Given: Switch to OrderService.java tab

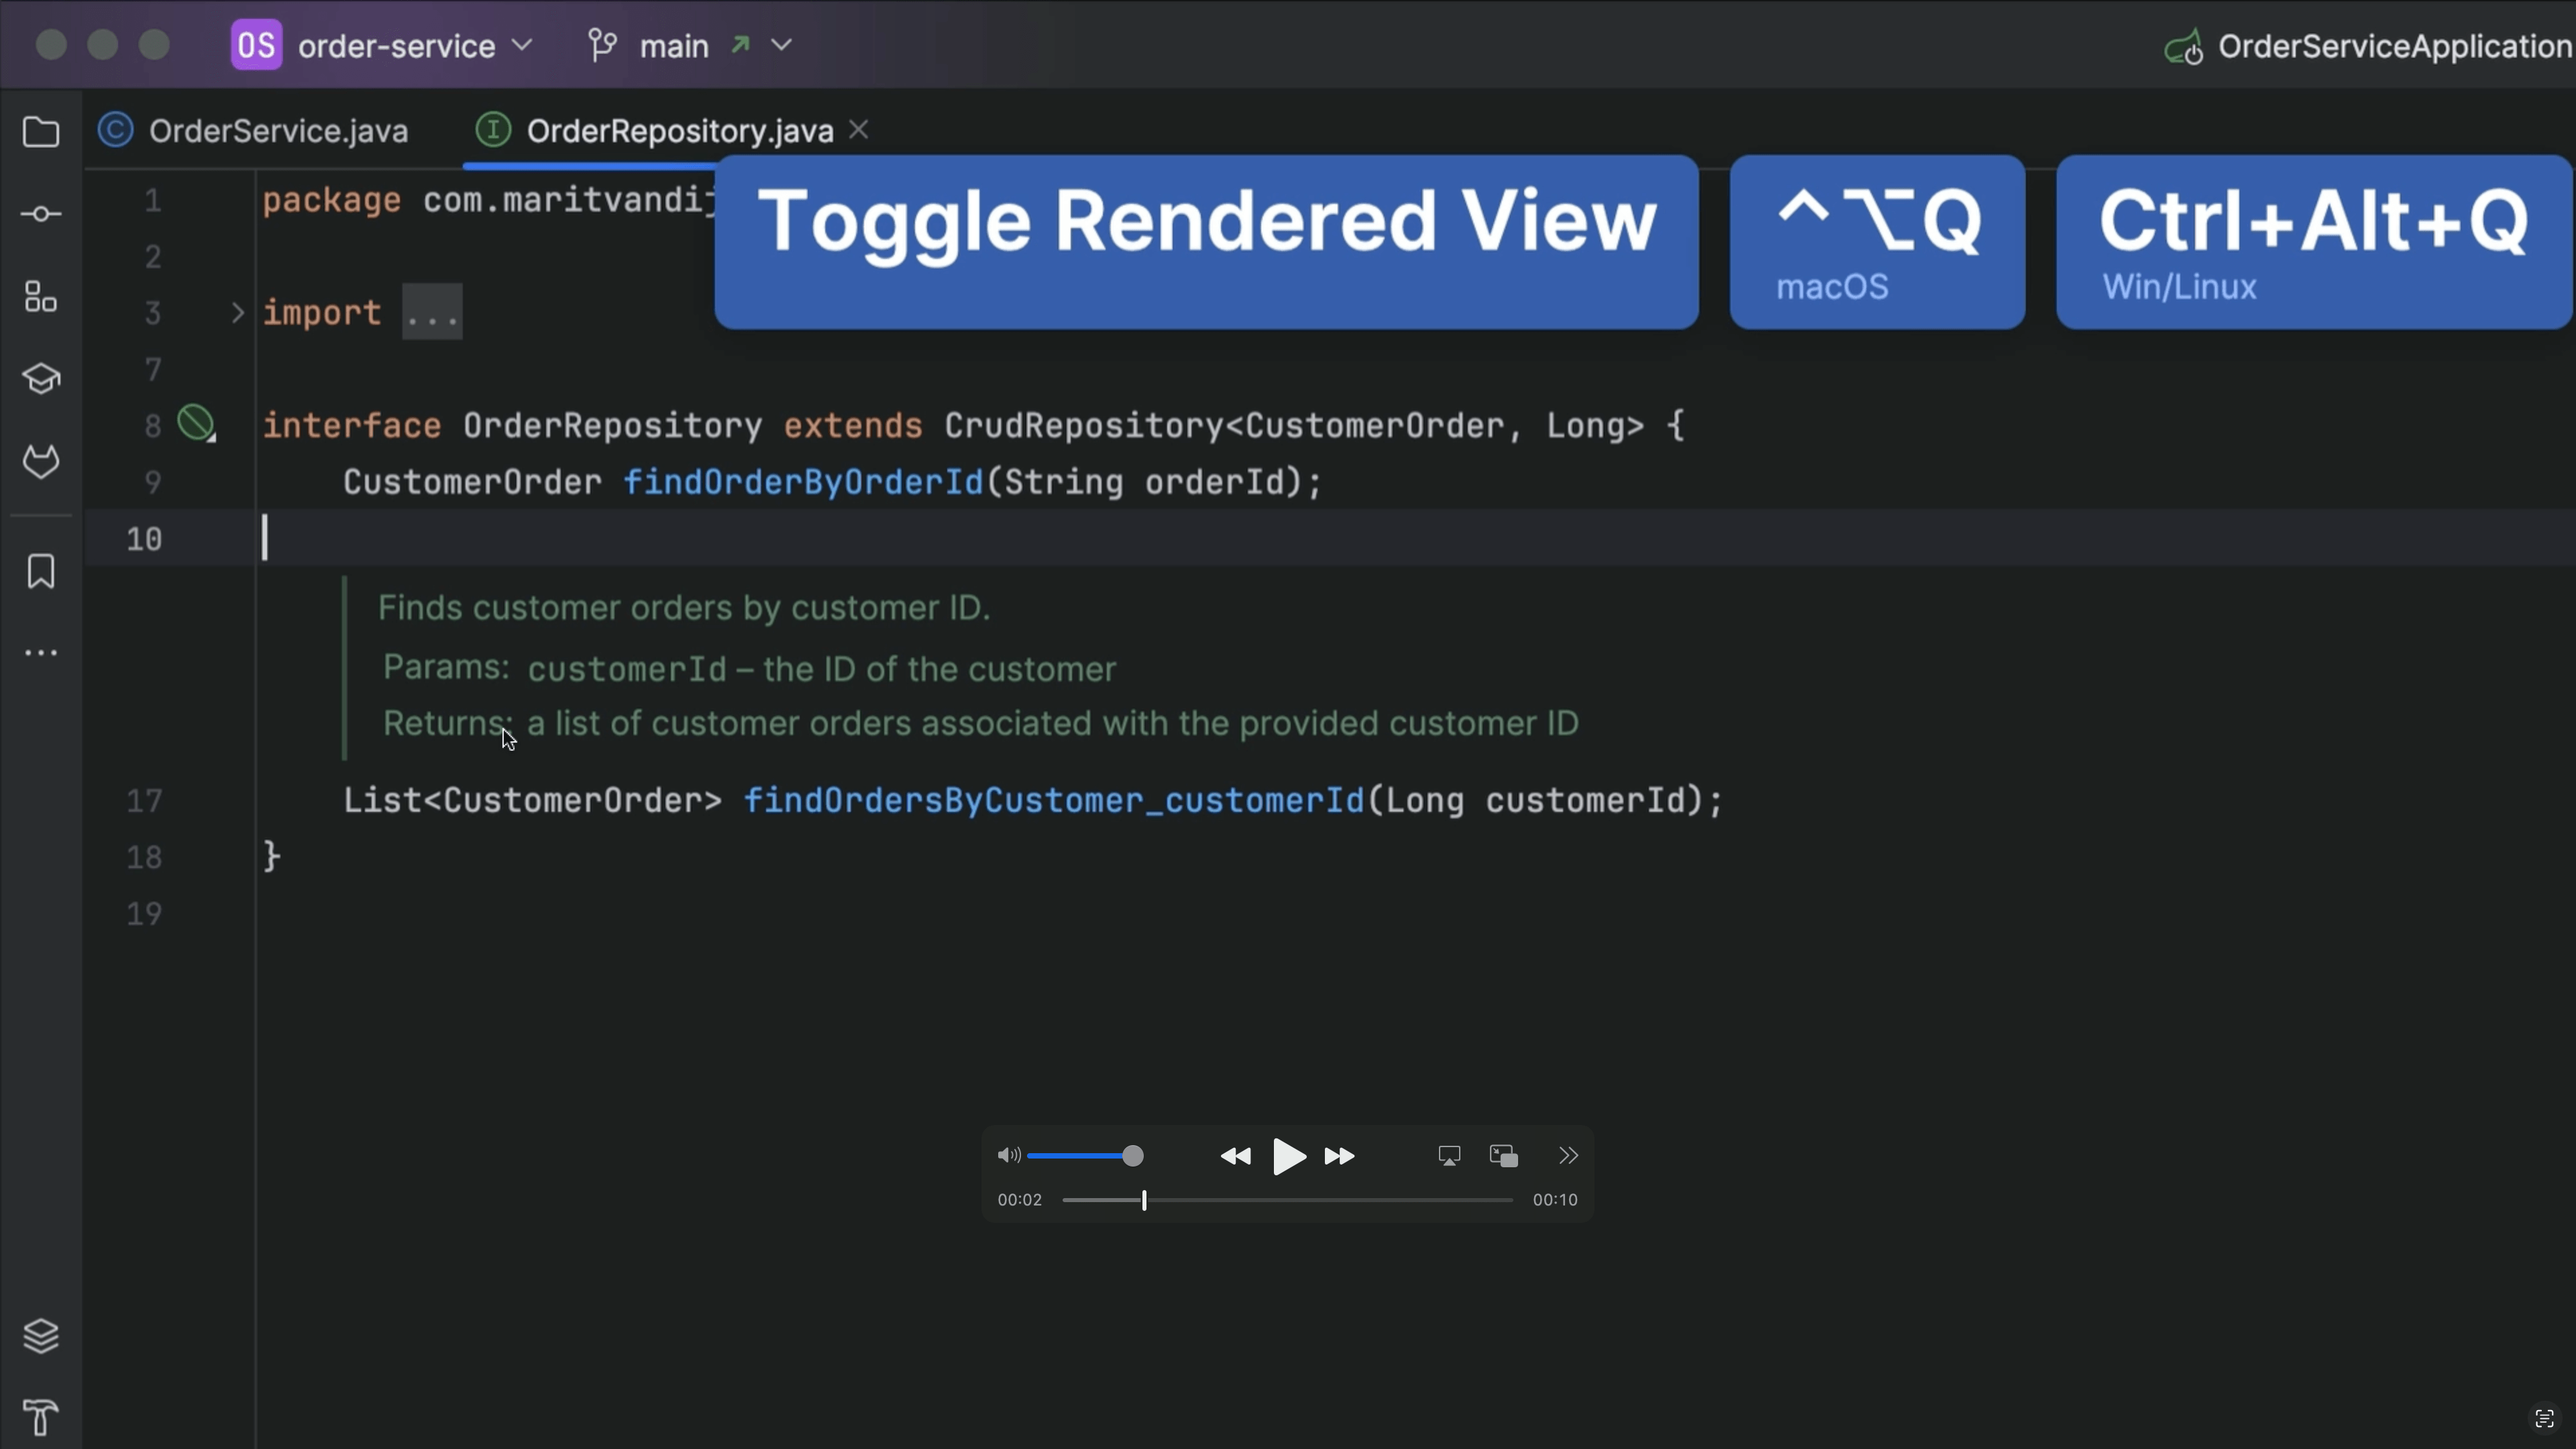Looking at the screenshot, I should click(x=277, y=131).
